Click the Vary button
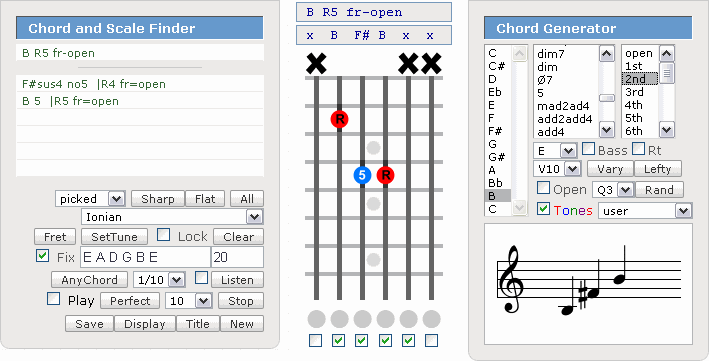The width and height of the screenshot is (709, 361). pyautogui.click(x=610, y=169)
